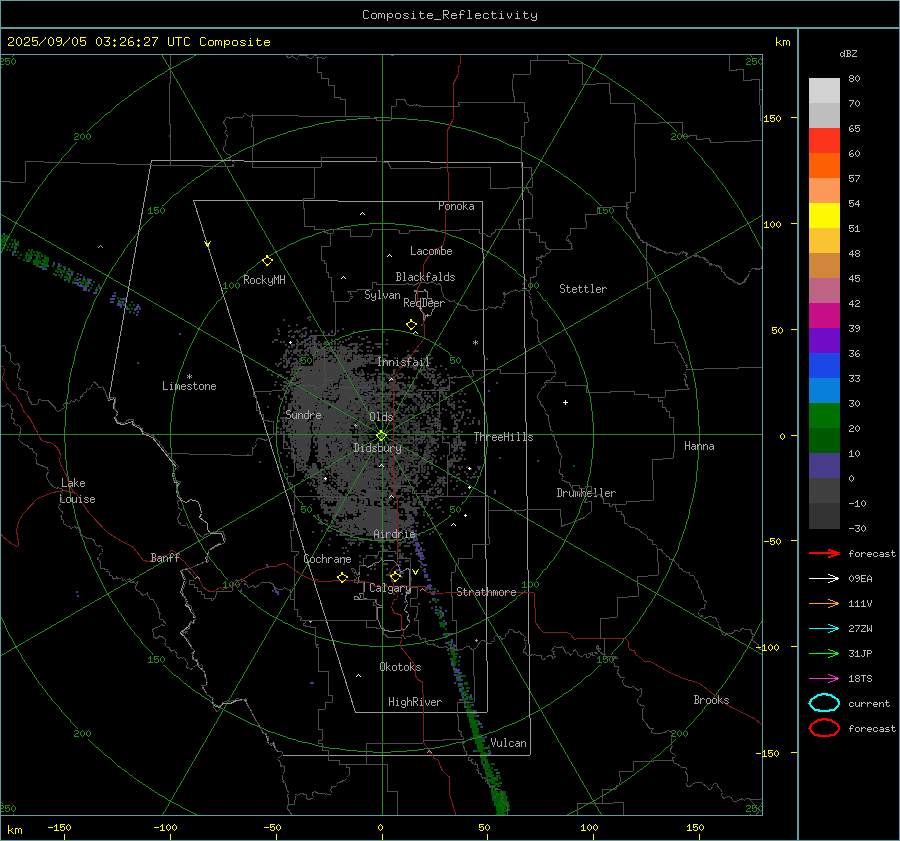Click the white plus marker west of Hanna
This screenshot has width=900, height=841.
pyautogui.click(x=565, y=402)
